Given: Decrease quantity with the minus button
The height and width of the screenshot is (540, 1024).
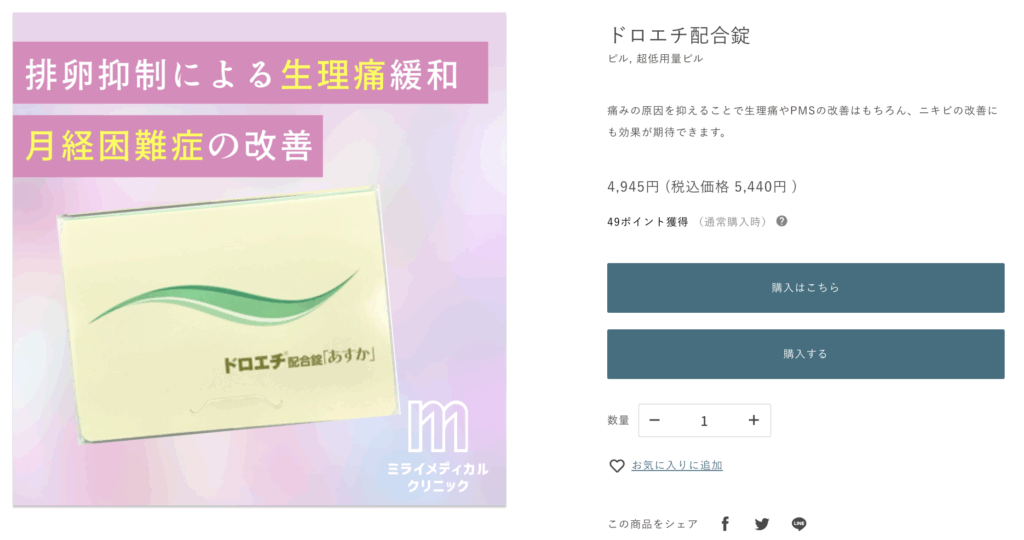Looking at the screenshot, I should pos(654,421).
